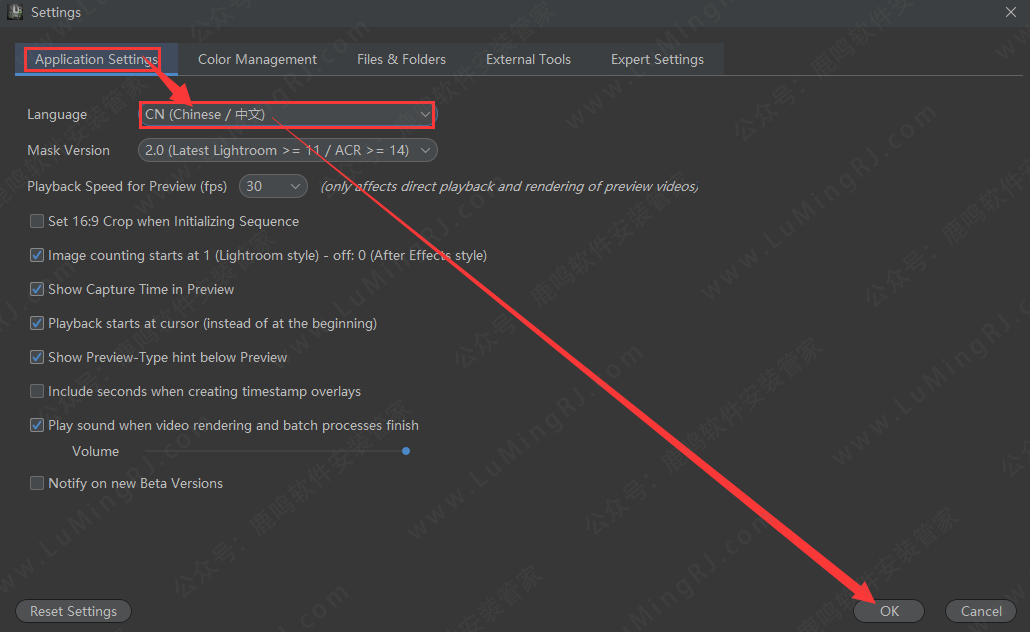Close the Settings dialog window

click(1010, 12)
